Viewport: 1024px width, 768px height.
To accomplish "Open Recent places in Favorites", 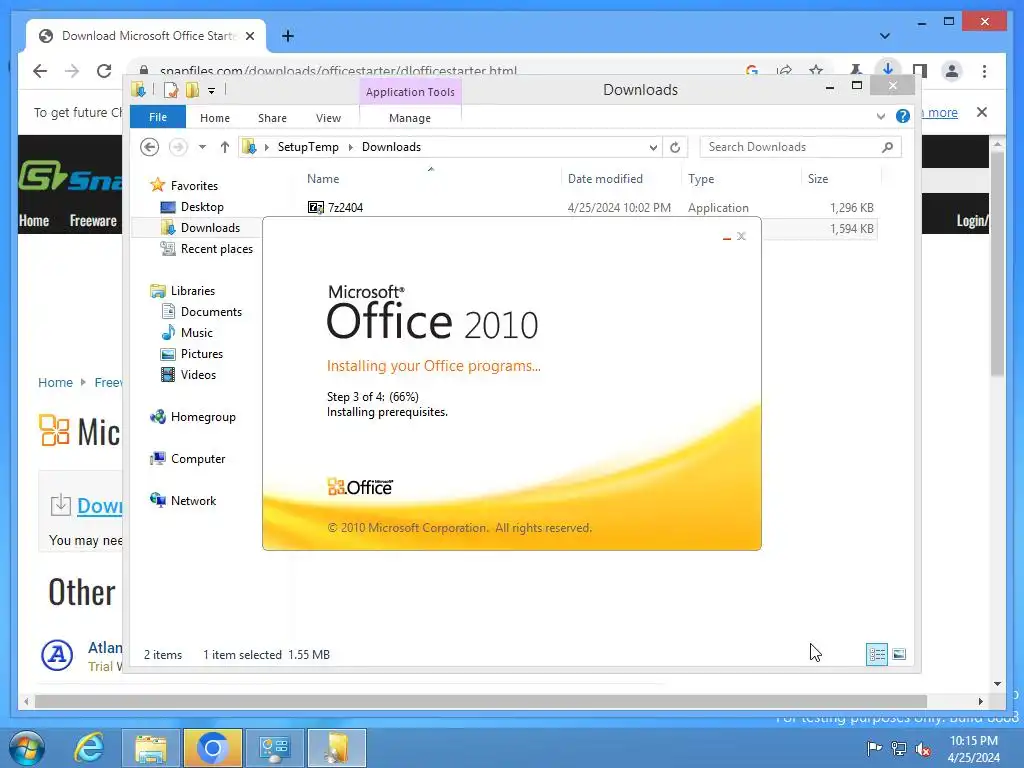I will (x=217, y=249).
